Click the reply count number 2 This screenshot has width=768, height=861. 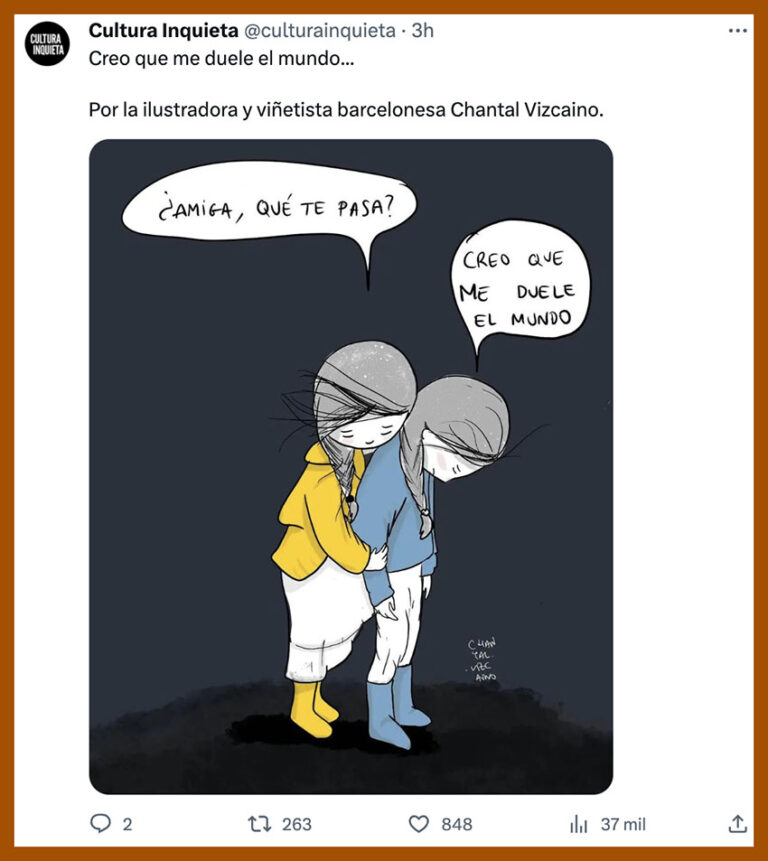point(127,824)
